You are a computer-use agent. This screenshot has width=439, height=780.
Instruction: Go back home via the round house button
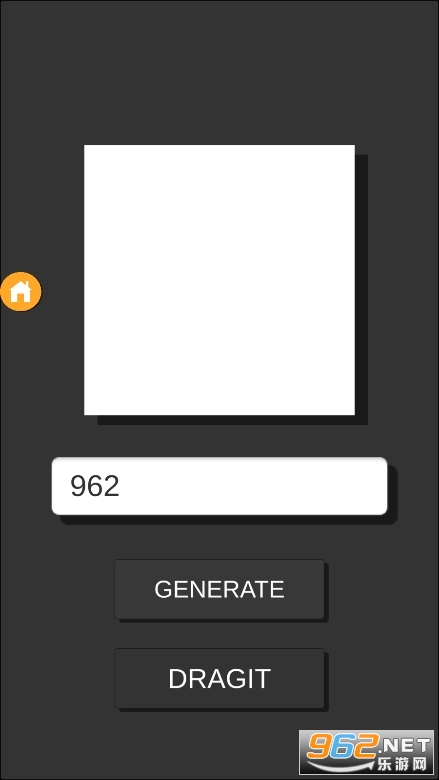pos(21,292)
